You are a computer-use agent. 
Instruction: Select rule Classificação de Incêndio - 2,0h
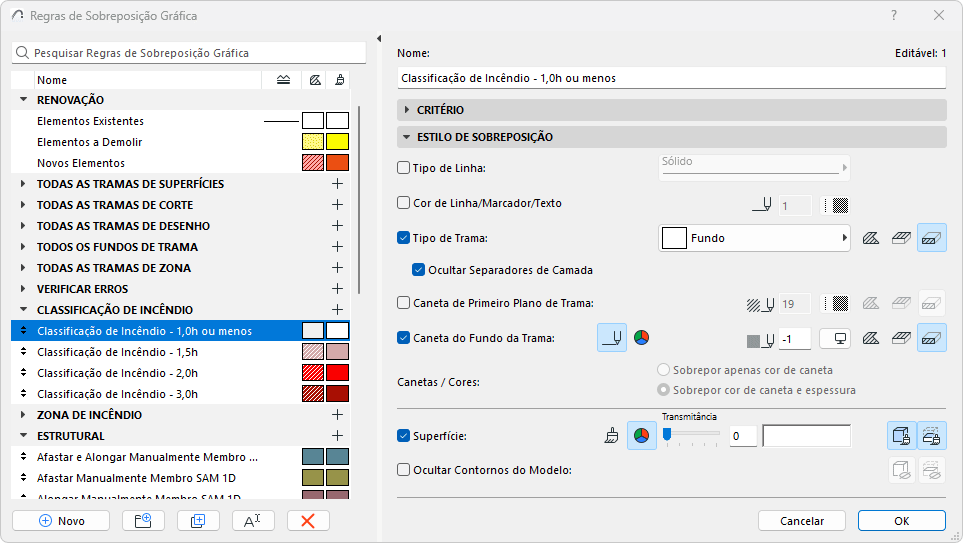pos(181,373)
